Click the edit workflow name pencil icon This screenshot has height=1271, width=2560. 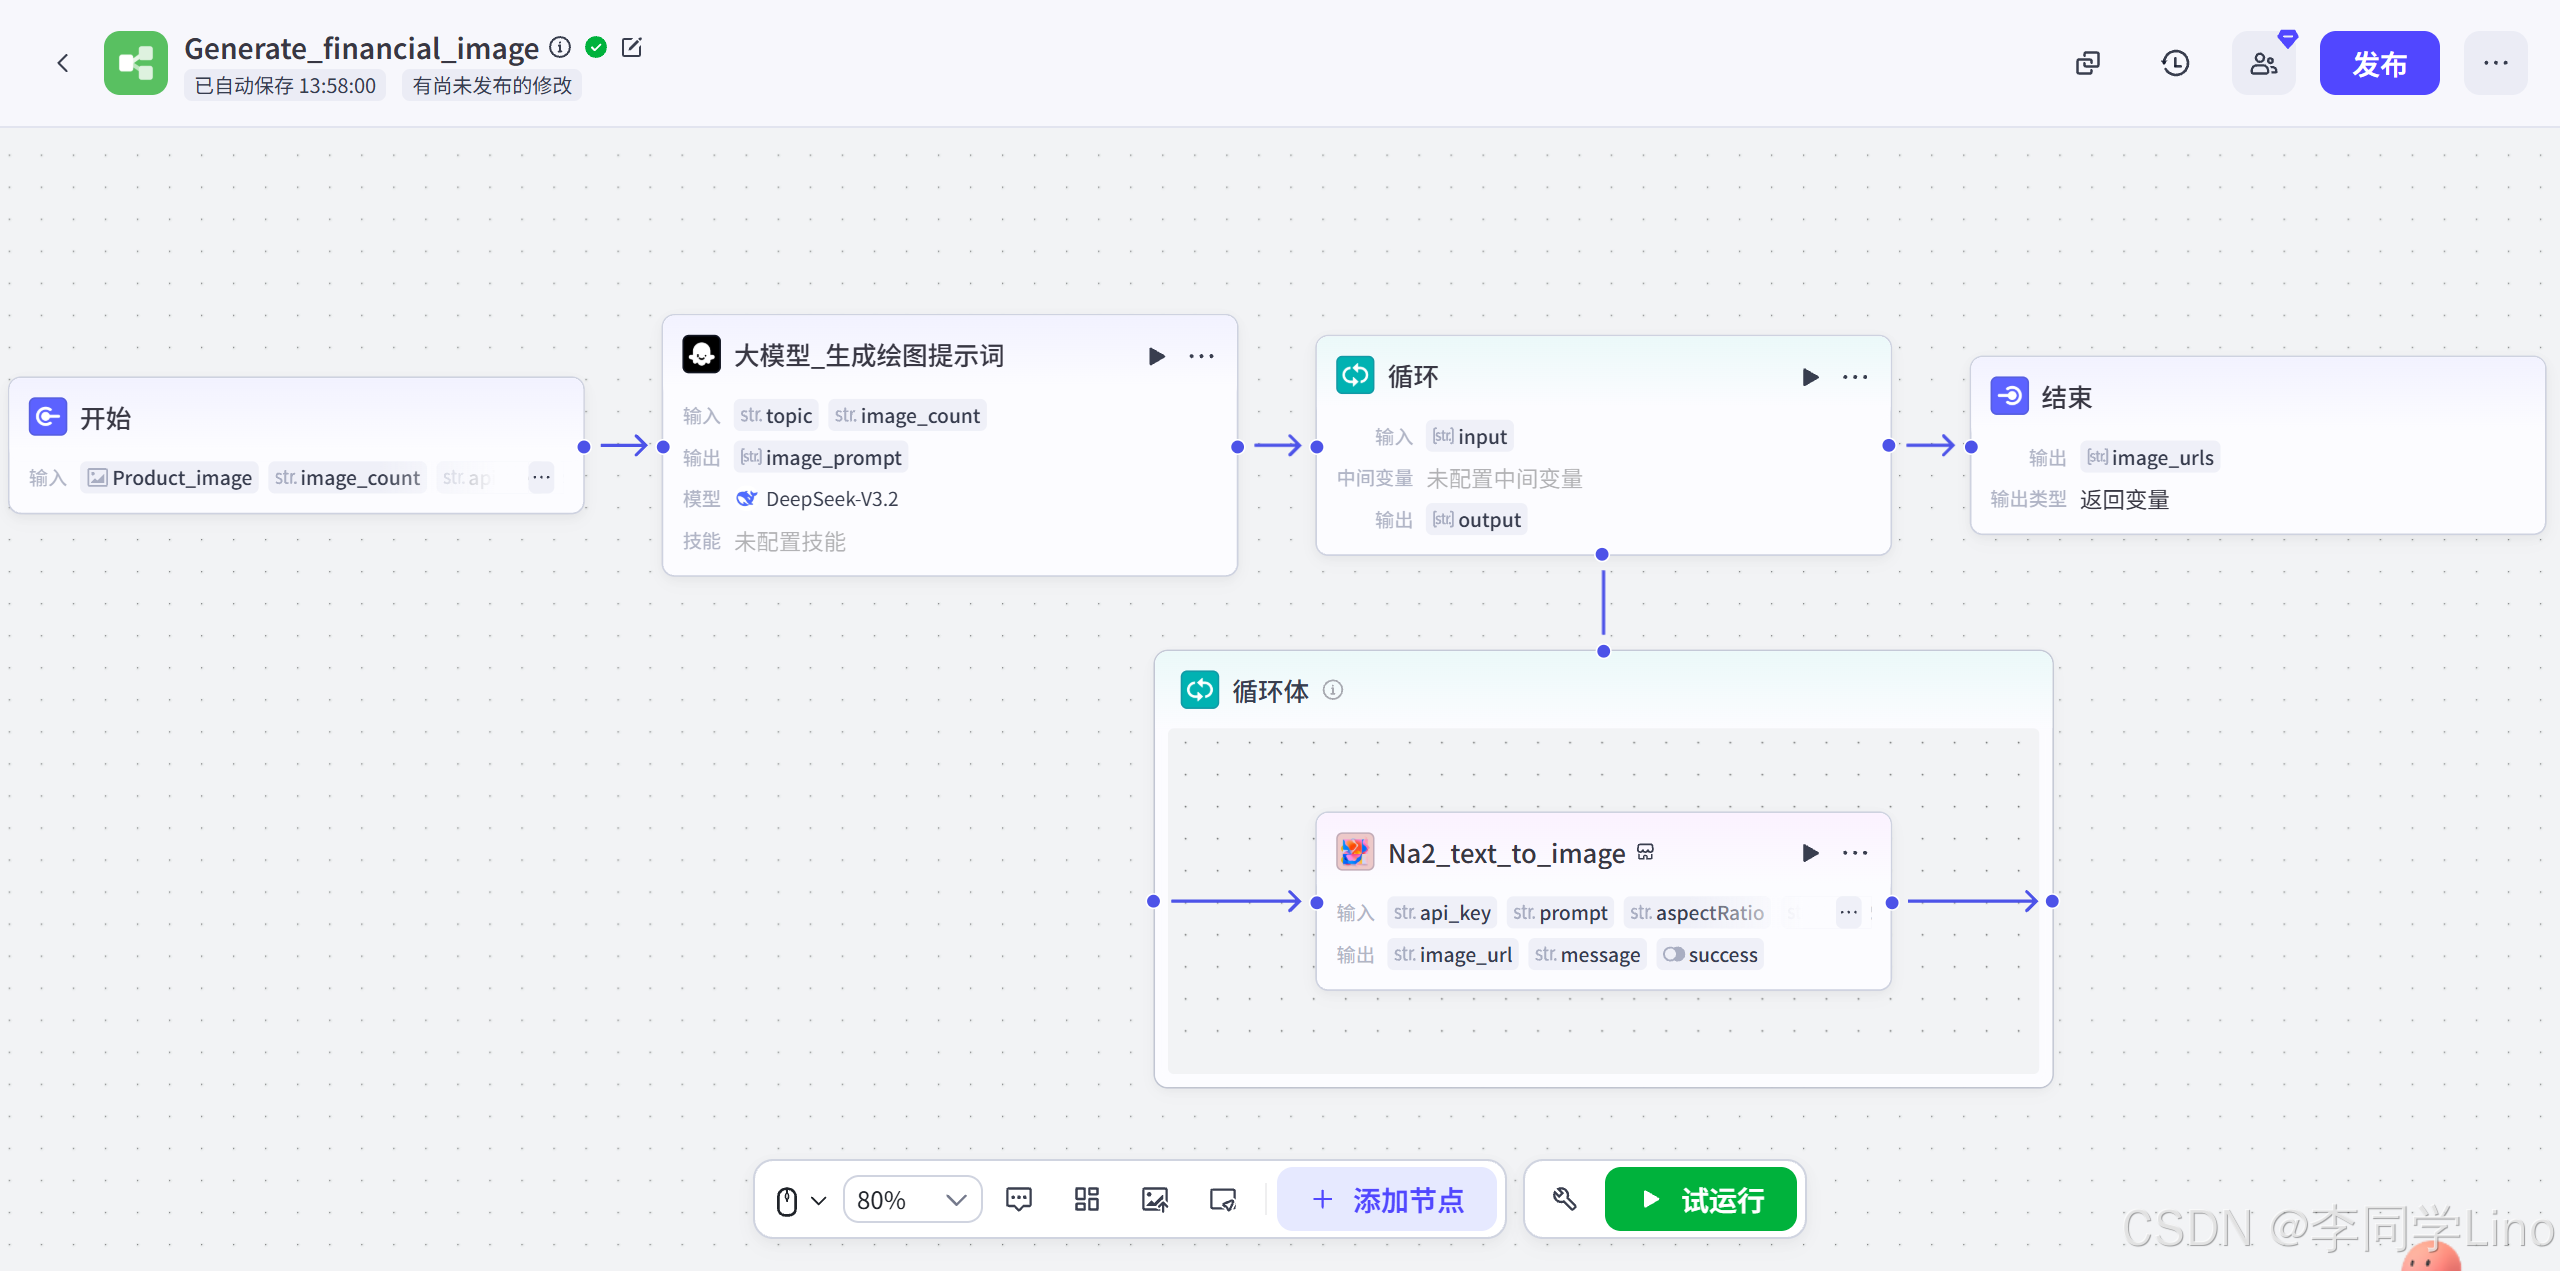(x=632, y=47)
